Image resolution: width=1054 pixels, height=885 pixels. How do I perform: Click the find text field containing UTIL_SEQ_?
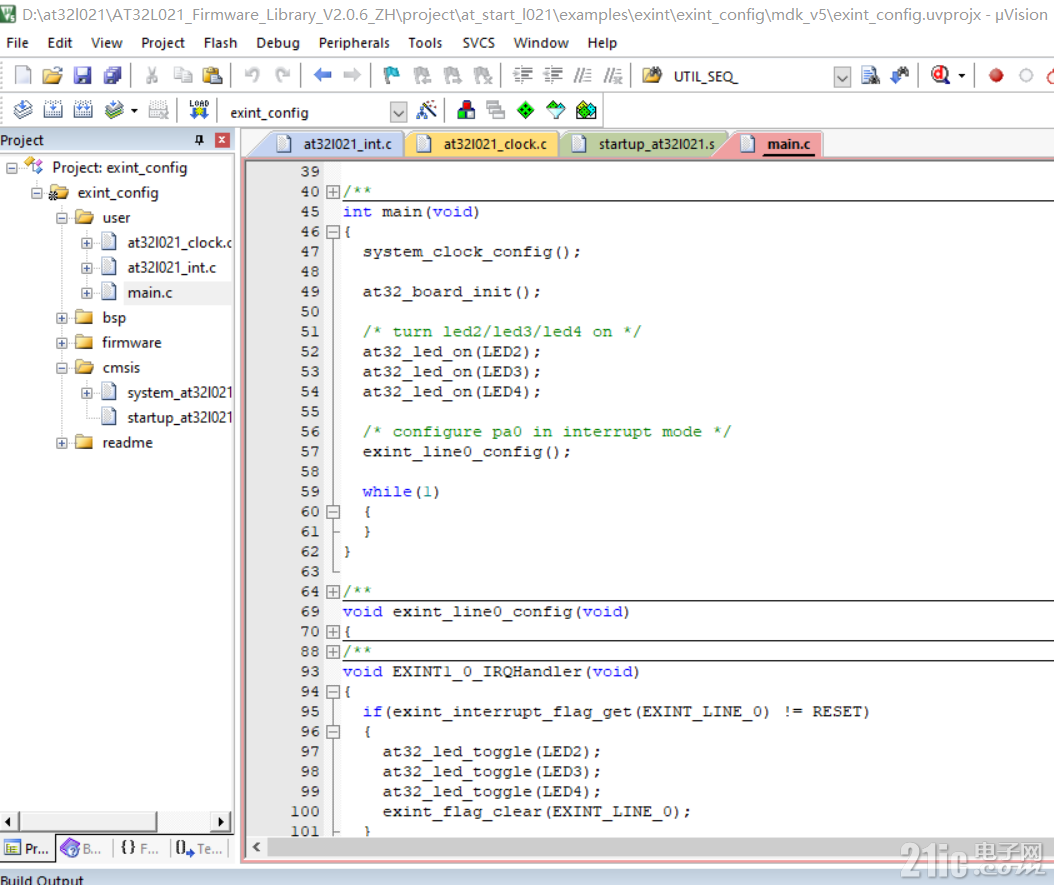pyautogui.click(x=752, y=77)
